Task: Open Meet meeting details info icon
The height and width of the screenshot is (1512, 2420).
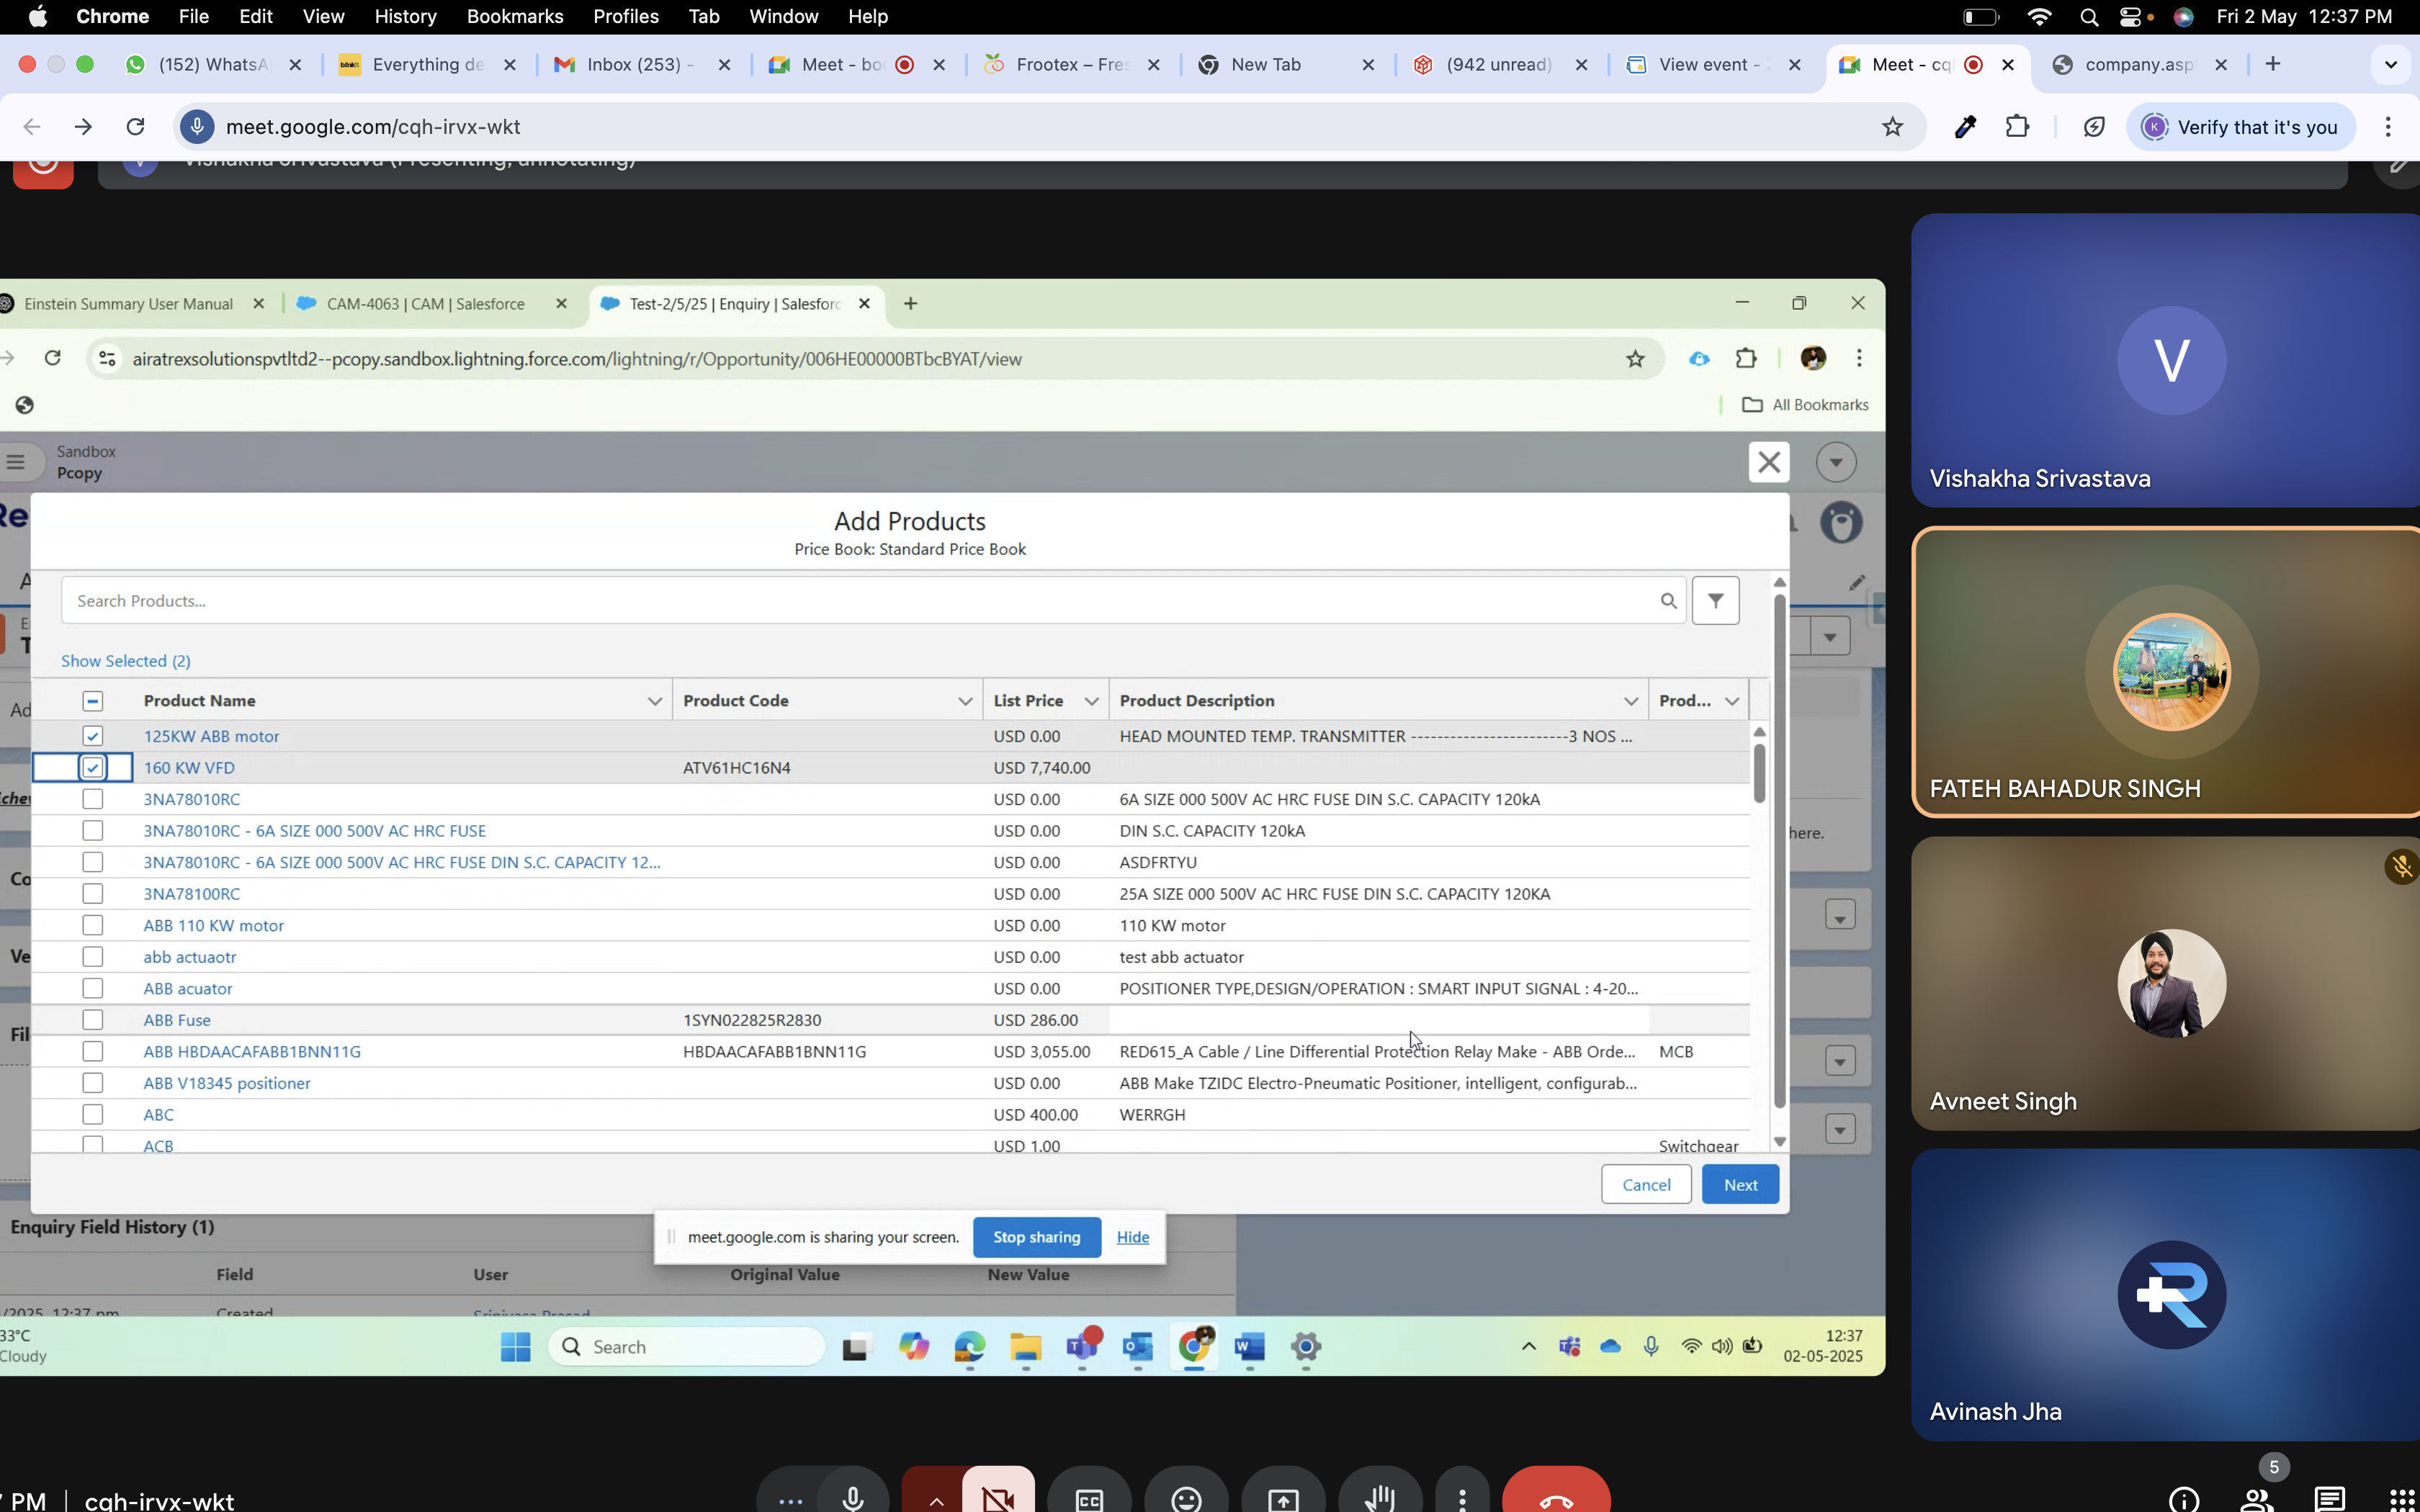Action: [2184, 1499]
